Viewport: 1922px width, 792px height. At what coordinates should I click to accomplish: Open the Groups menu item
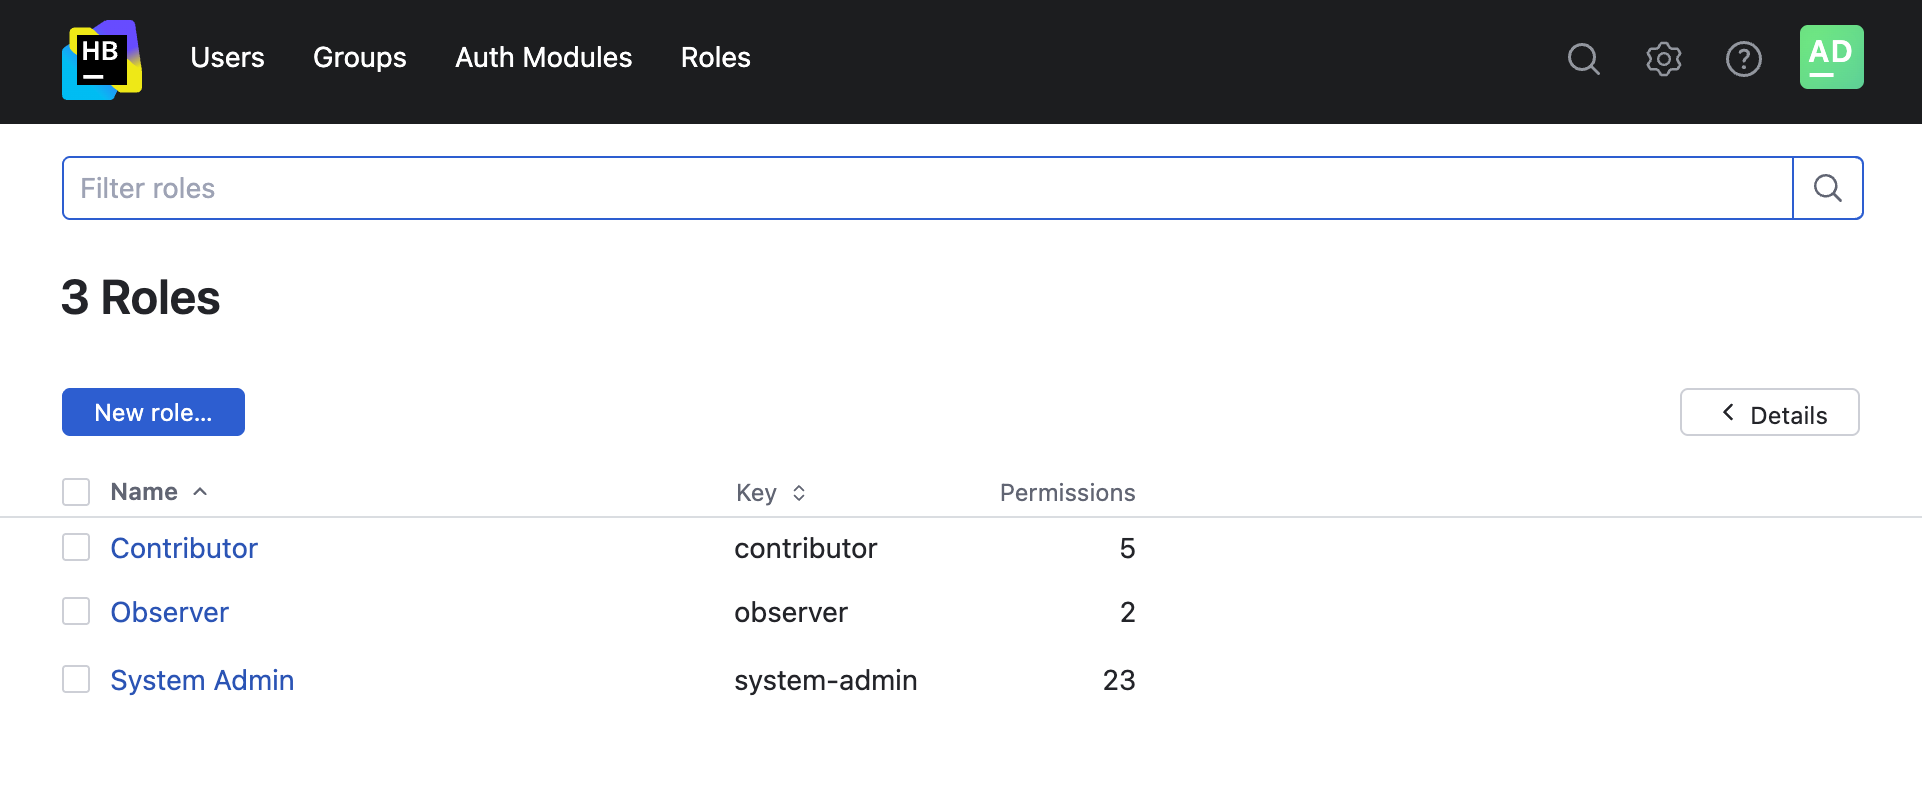point(359,58)
